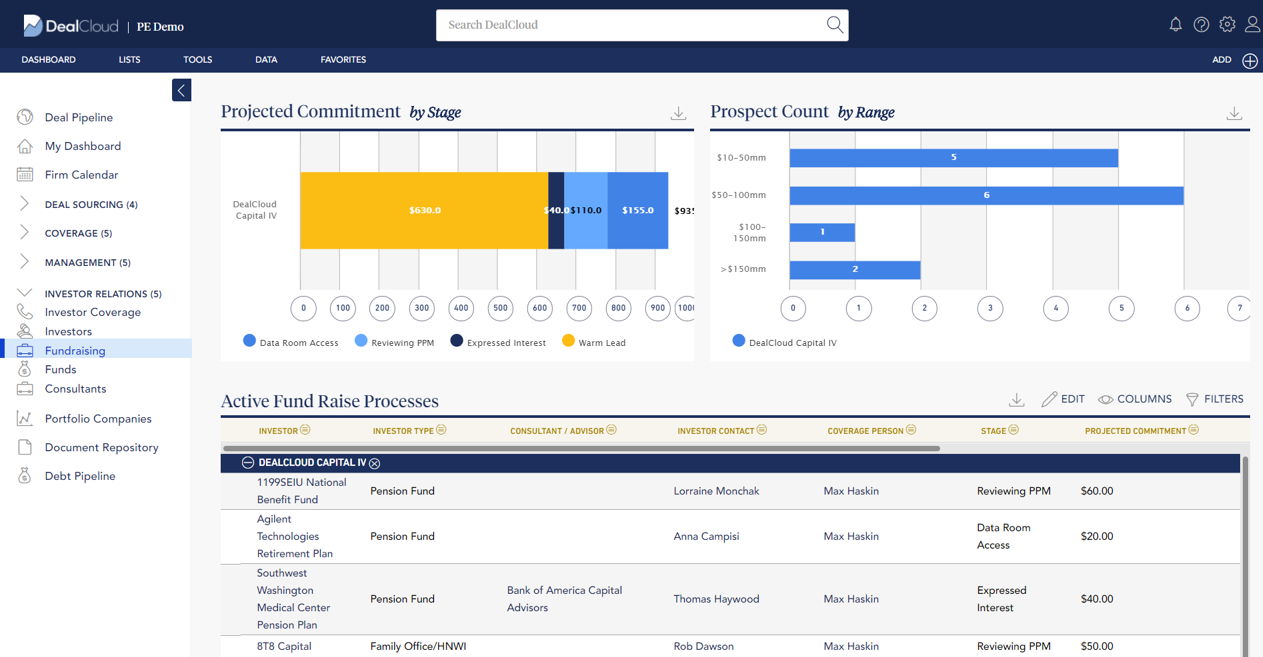1263x657 pixels.
Task: Click the Investors people icon
Action: (x=25, y=331)
